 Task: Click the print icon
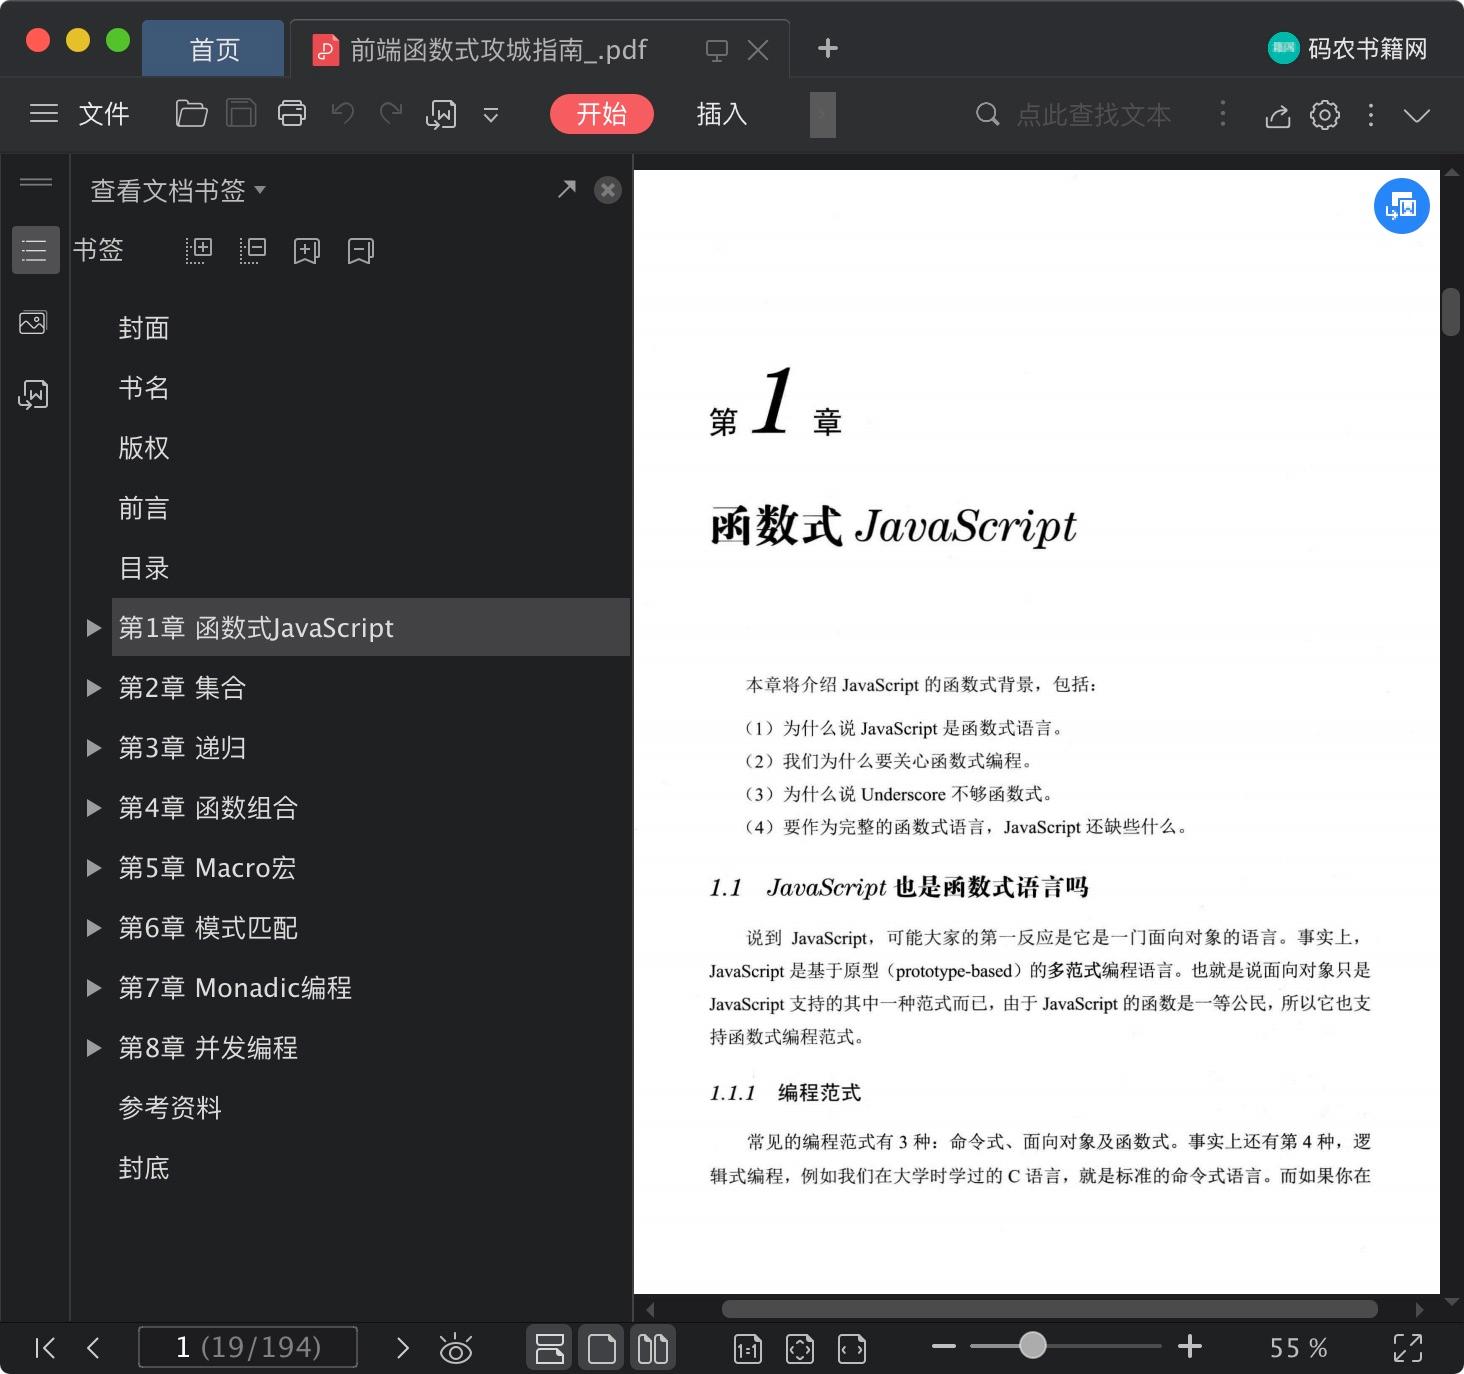pos(292,114)
